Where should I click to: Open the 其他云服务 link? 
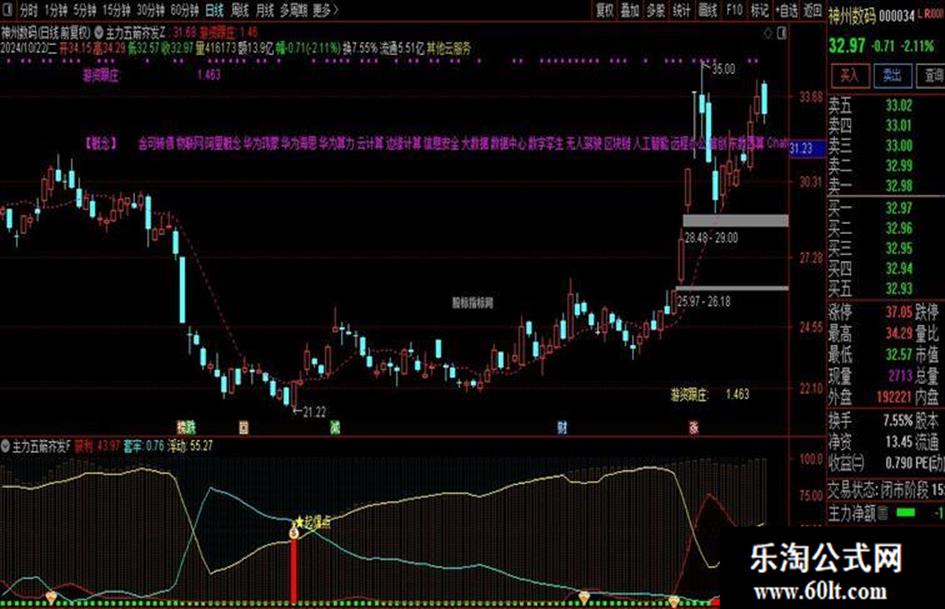(x=449, y=48)
